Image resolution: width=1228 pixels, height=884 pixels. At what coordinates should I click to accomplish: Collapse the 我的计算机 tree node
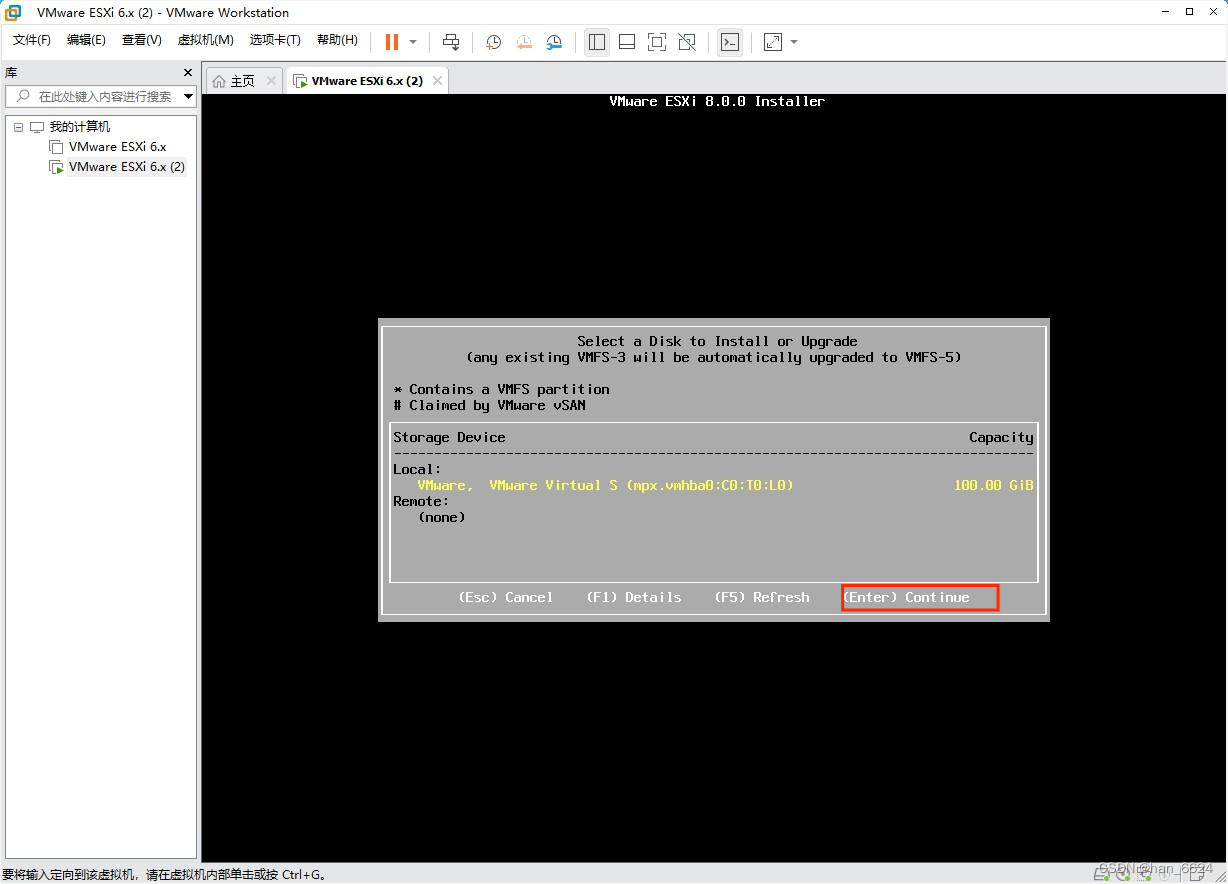click(18, 127)
